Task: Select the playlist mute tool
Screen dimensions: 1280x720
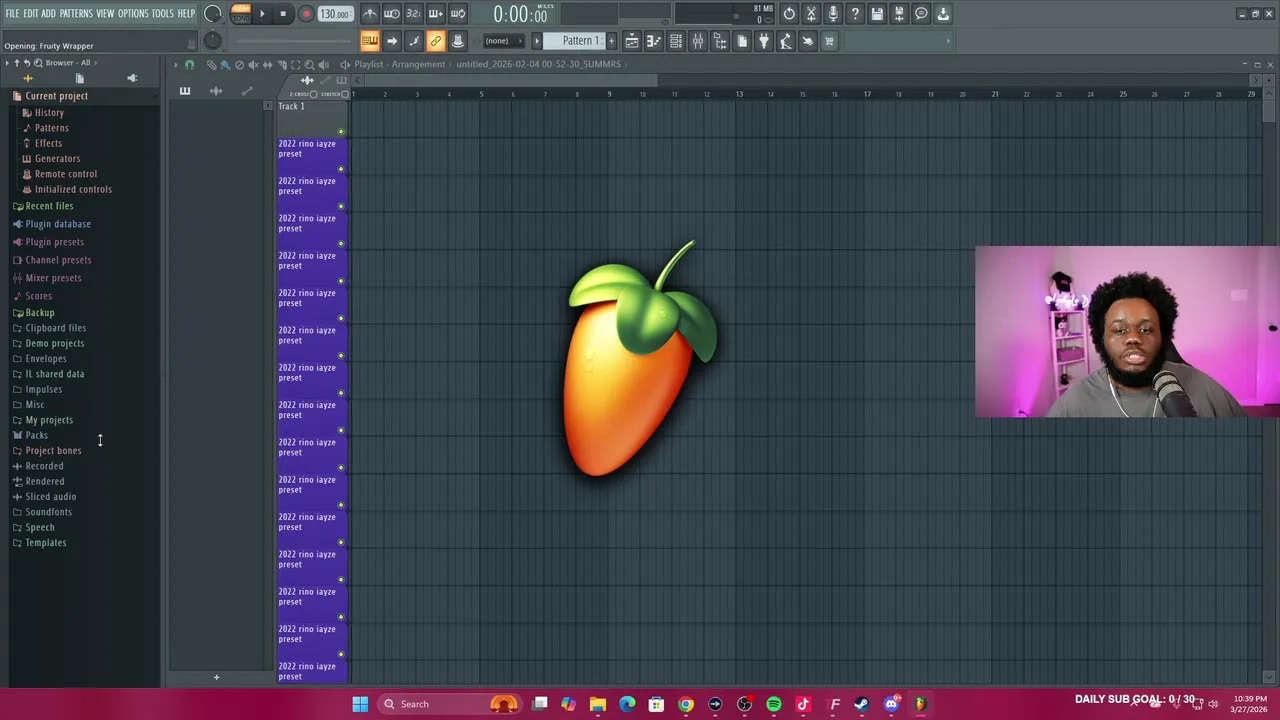Action: point(253,64)
